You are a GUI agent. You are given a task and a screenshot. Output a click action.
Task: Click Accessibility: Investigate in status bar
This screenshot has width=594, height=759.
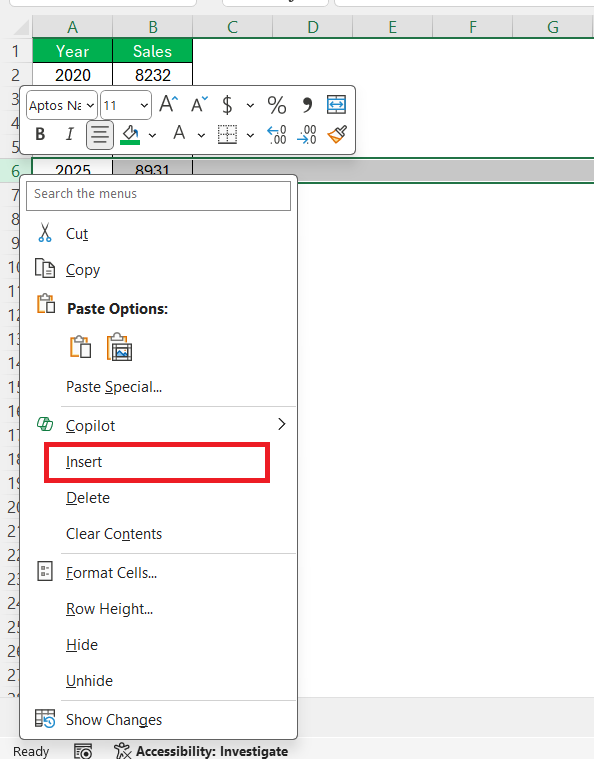pos(201,751)
